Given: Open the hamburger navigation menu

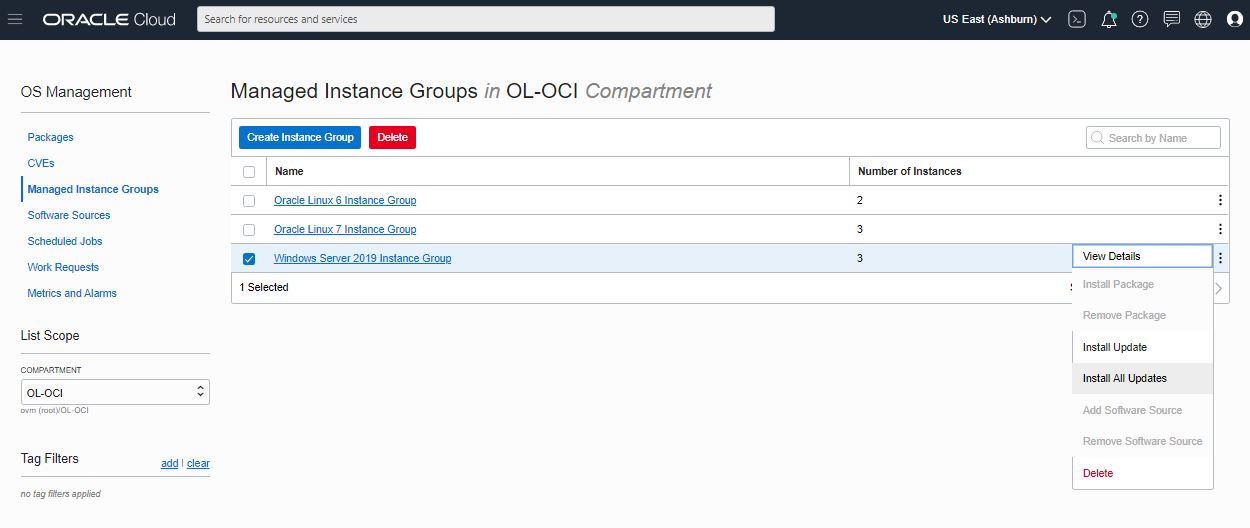Looking at the screenshot, I should (x=15, y=19).
